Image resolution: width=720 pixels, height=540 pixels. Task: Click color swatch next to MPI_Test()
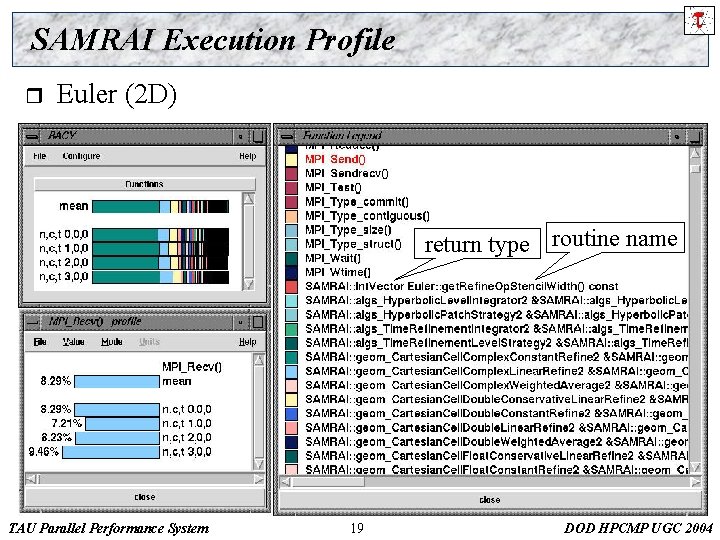[x=291, y=188]
